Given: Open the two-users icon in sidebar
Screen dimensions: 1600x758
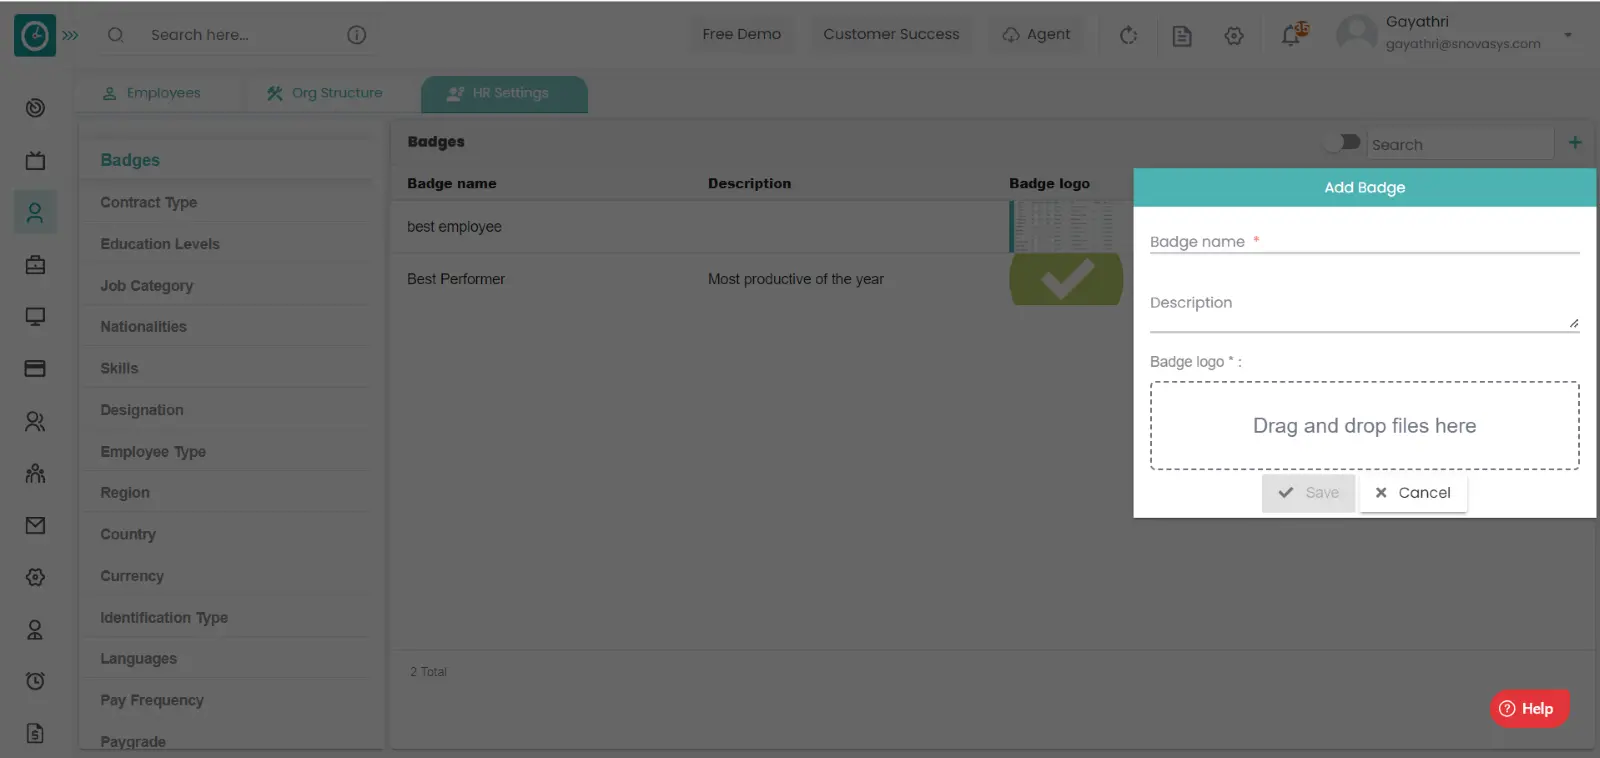Looking at the screenshot, I should pyautogui.click(x=35, y=421).
